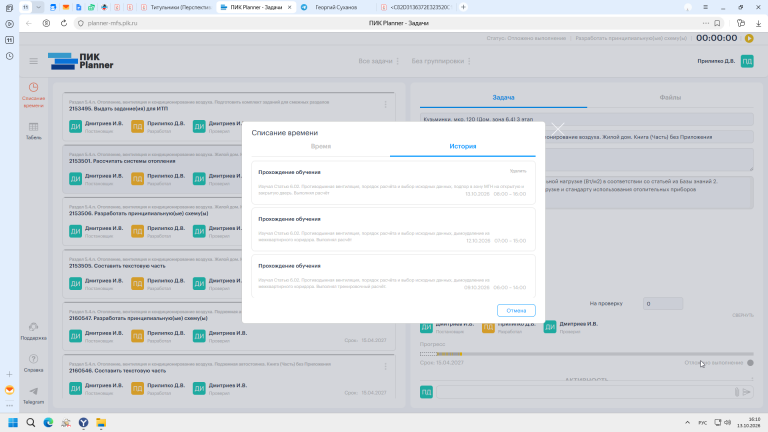Open the address bar three-dots menu
768x432 pixels.
(x=706, y=23)
